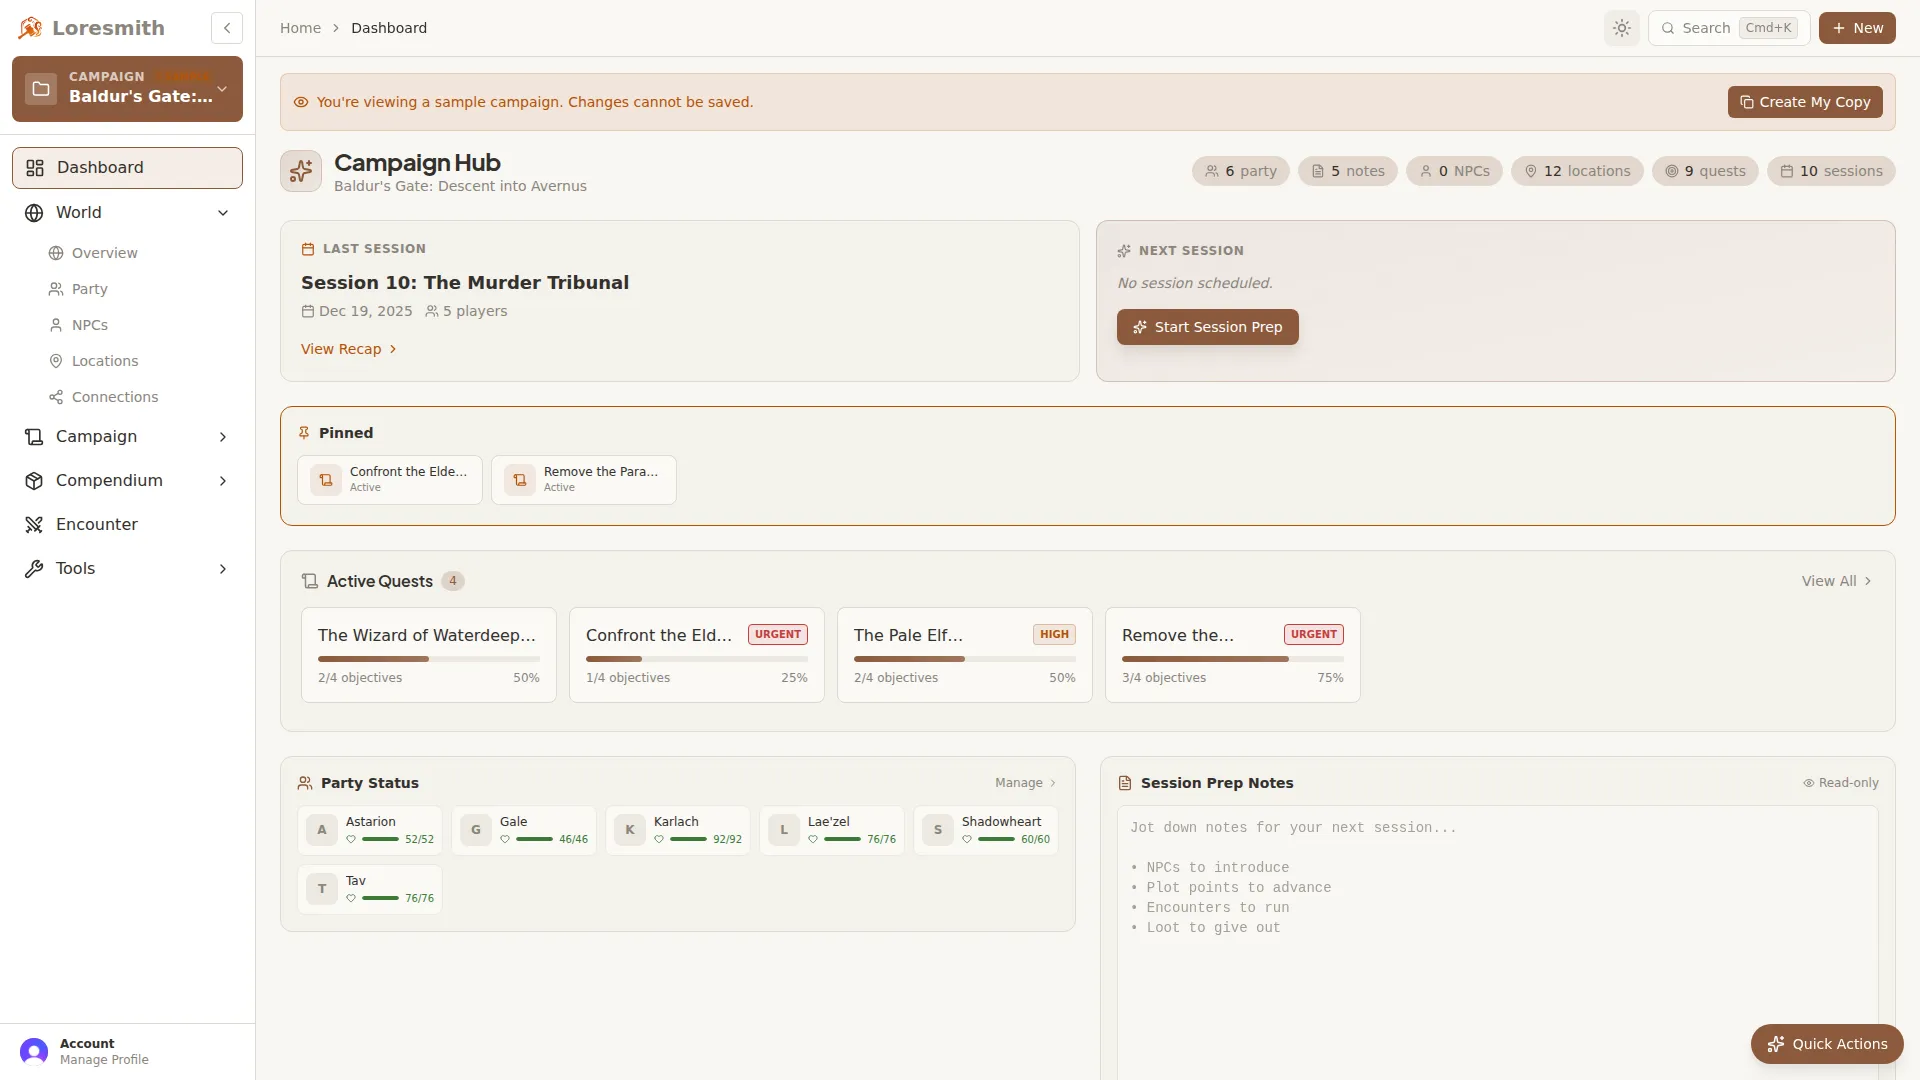The width and height of the screenshot is (1920, 1080).
Task: Collapse the sidebar with the back arrow
Action: click(226, 28)
